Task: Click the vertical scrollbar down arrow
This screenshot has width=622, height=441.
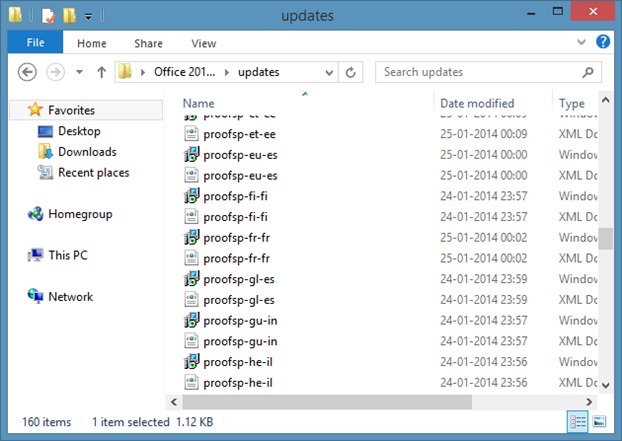Action: pyautogui.click(x=605, y=385)
